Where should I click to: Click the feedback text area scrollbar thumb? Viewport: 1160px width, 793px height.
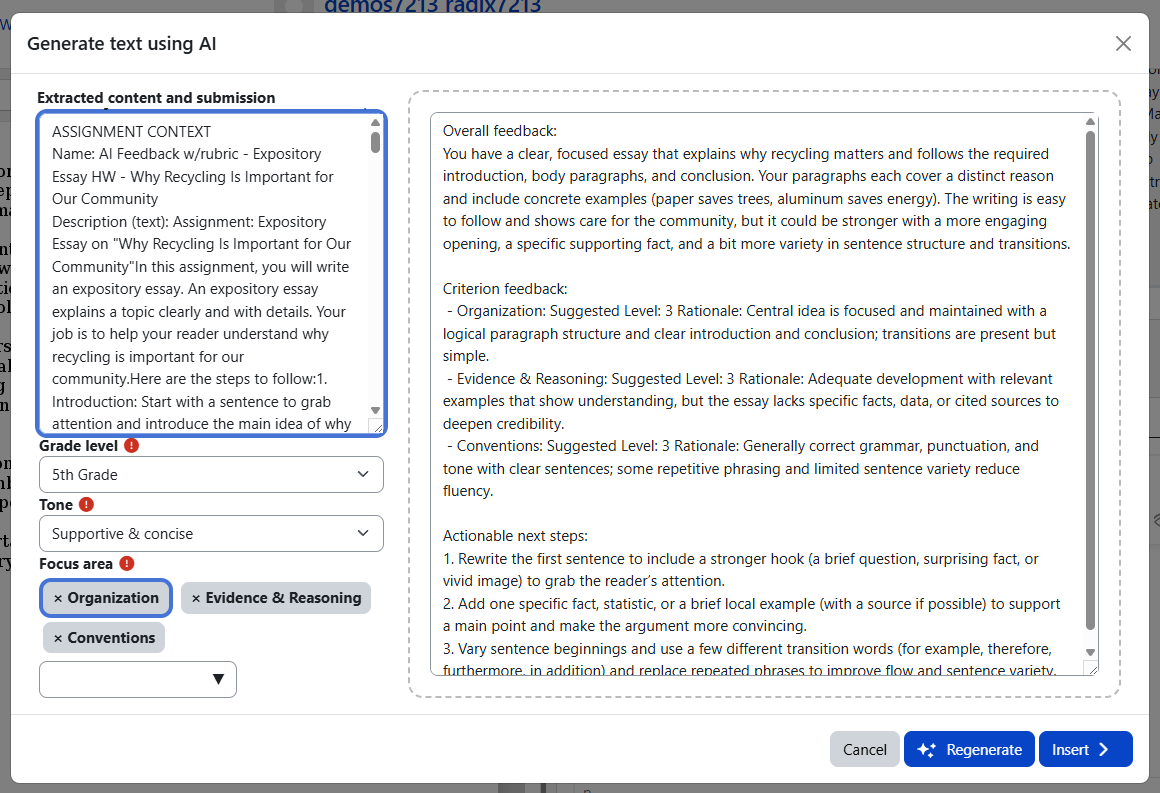click(1090, 380)
